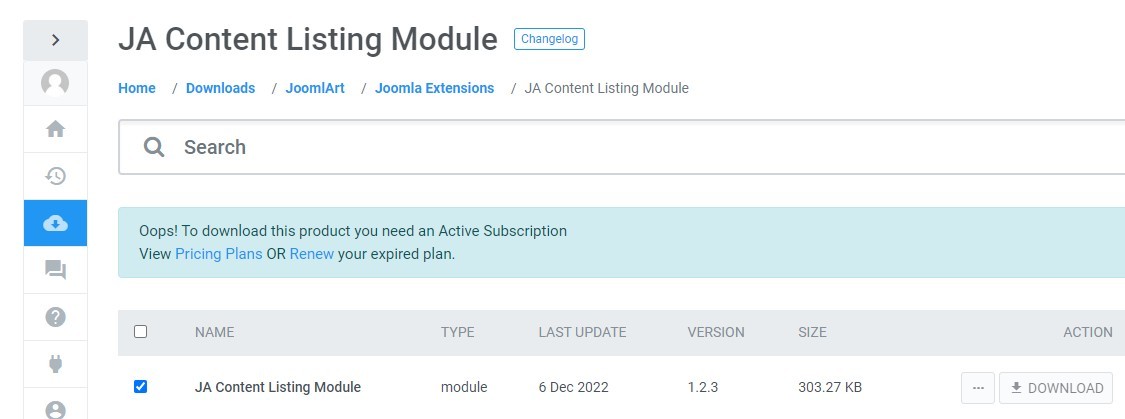Open the user avatar profile icon
The image size is (1125, 419).
coord(55,83)
